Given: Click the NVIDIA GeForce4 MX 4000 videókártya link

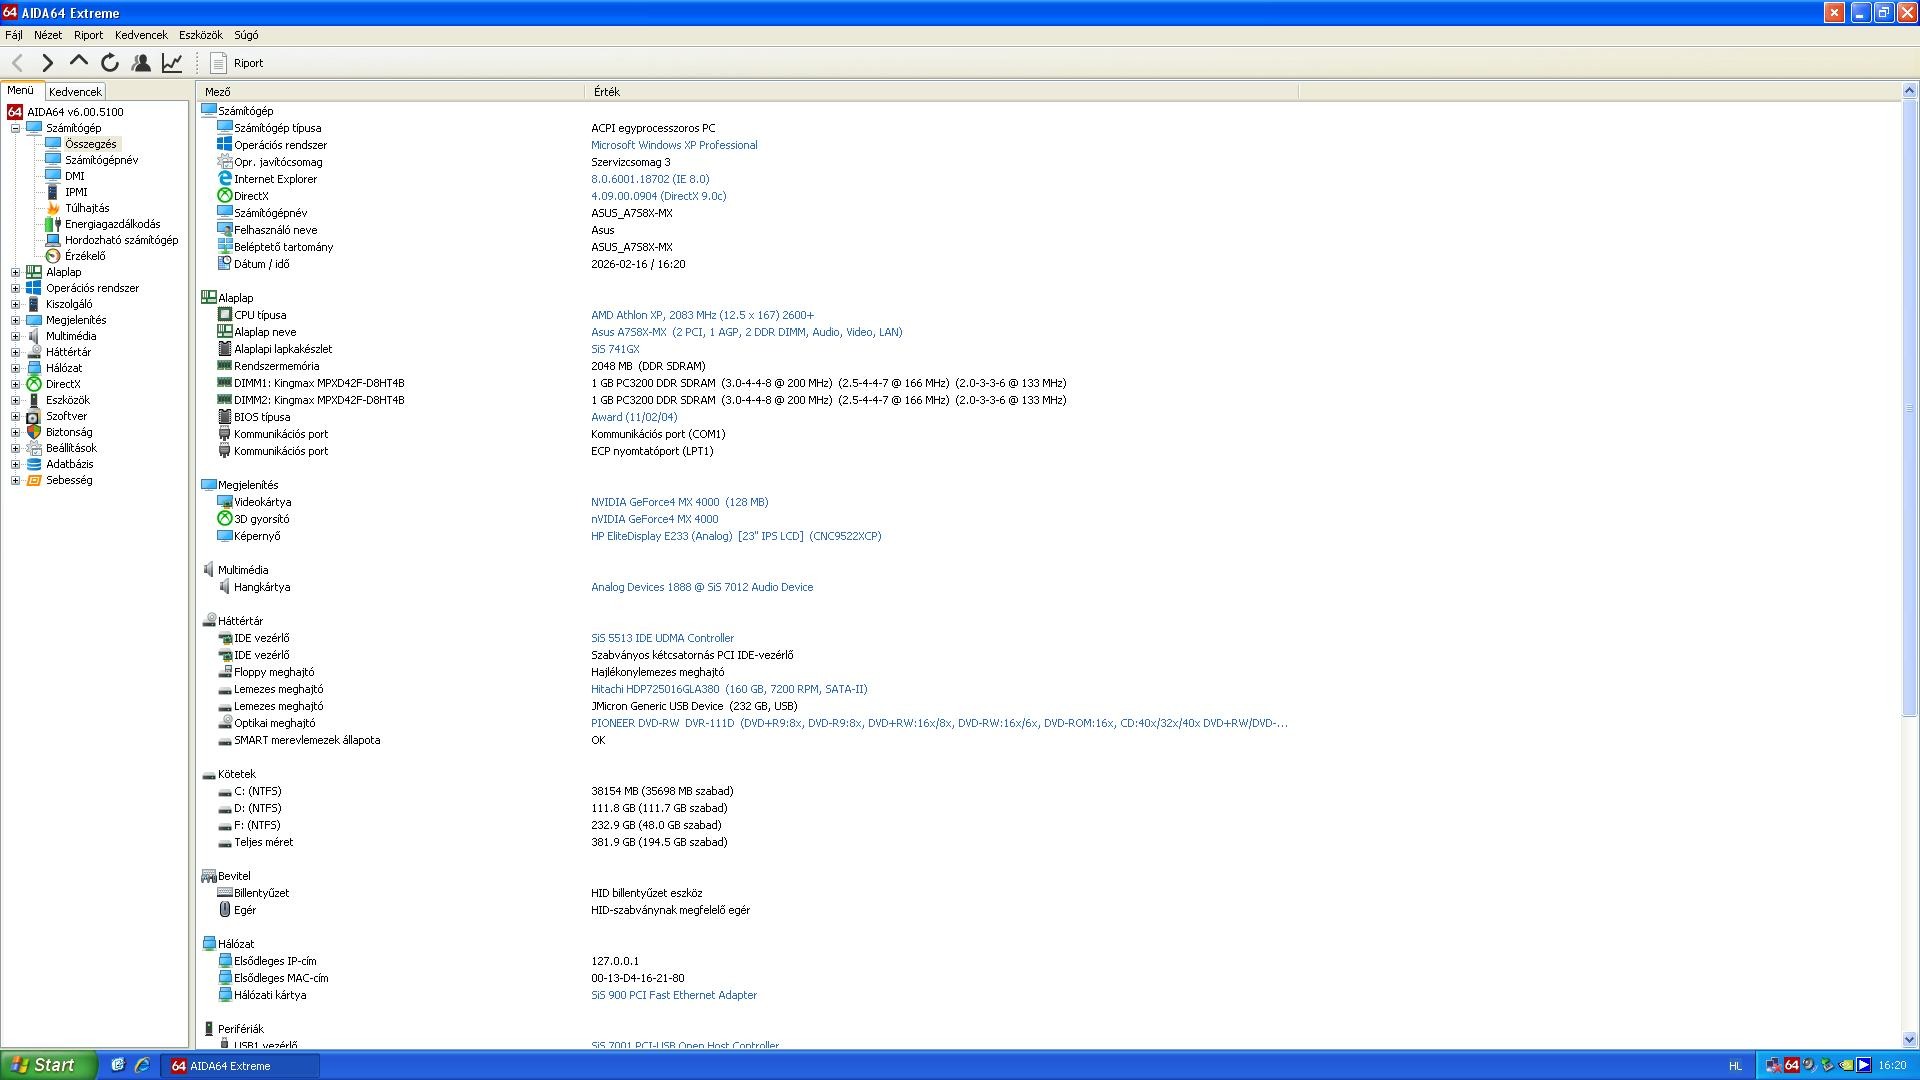Looking at the screenshot, I should [x=678, y=502].
